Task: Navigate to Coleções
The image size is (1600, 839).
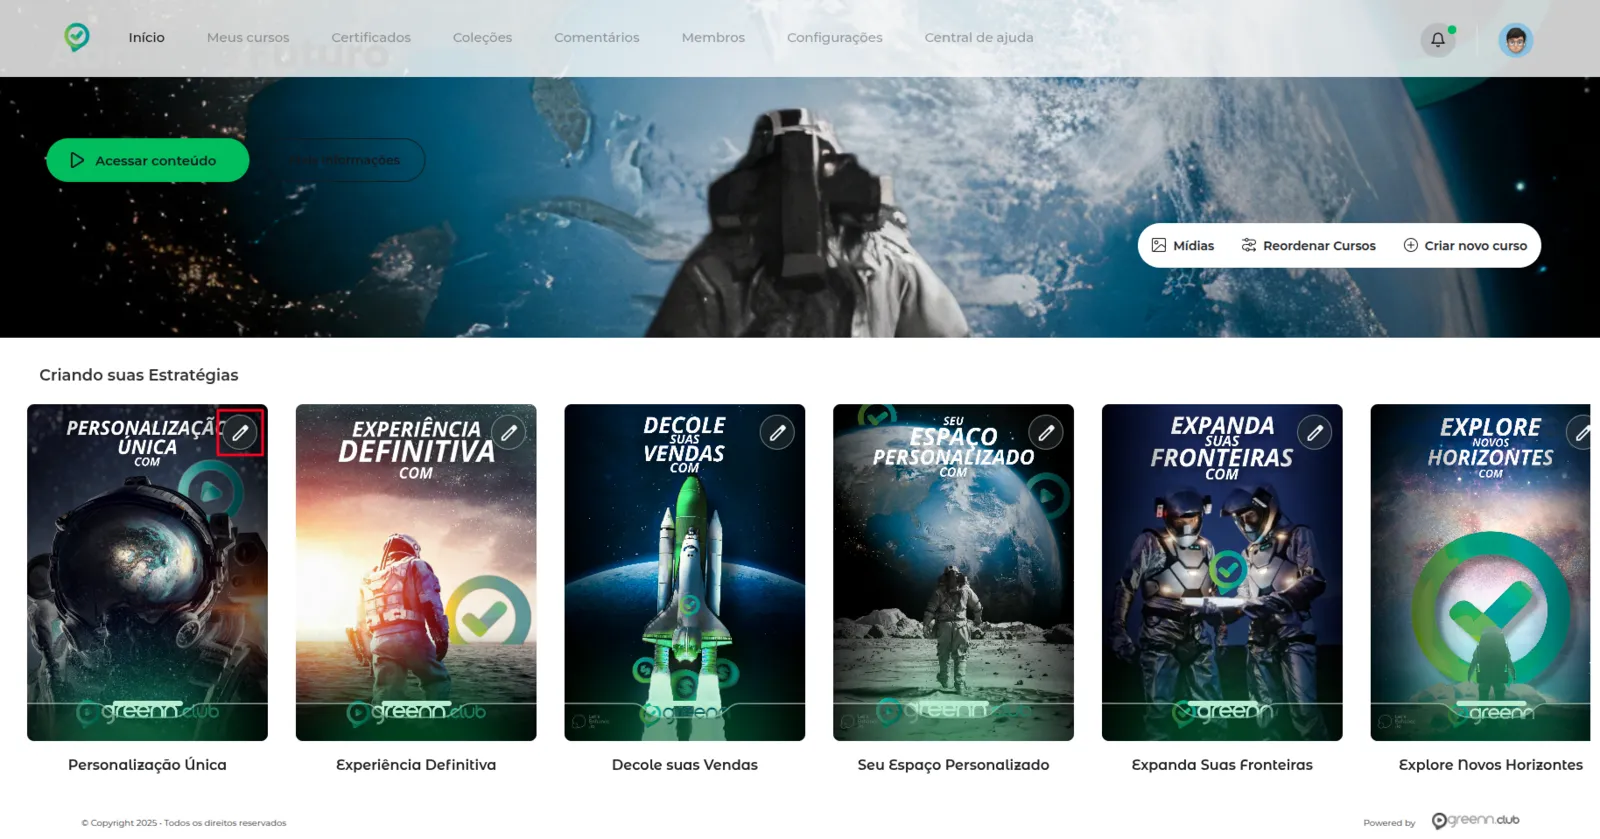Action: [x=482, y=38]
